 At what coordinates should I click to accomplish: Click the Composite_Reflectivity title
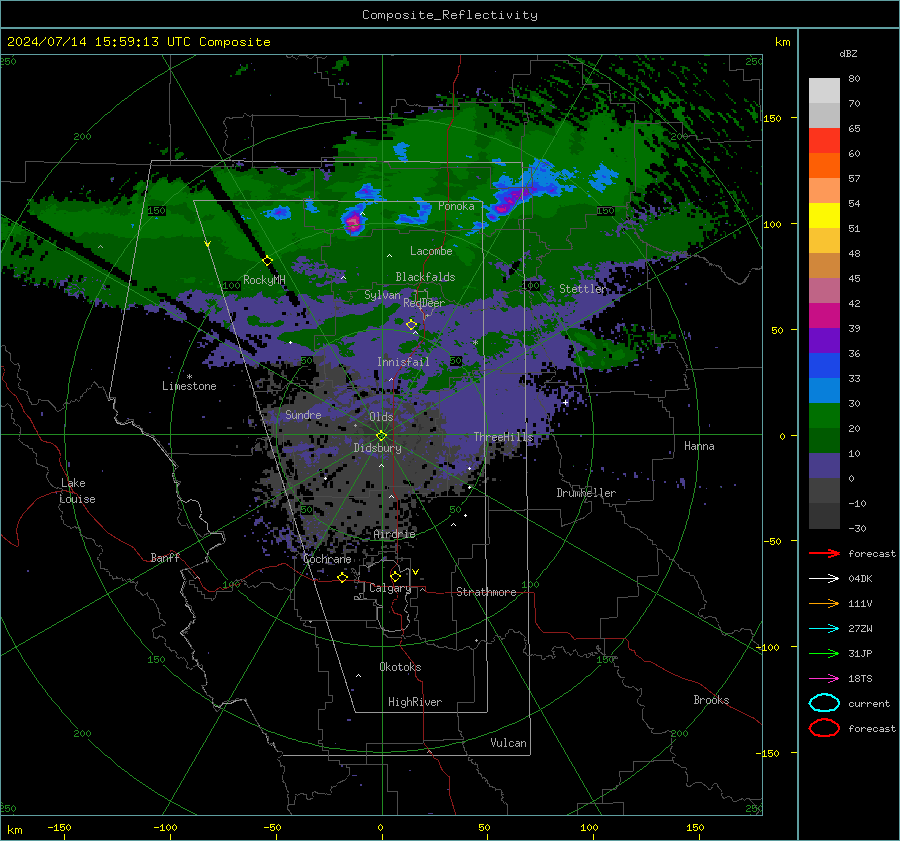click(450, 15)
